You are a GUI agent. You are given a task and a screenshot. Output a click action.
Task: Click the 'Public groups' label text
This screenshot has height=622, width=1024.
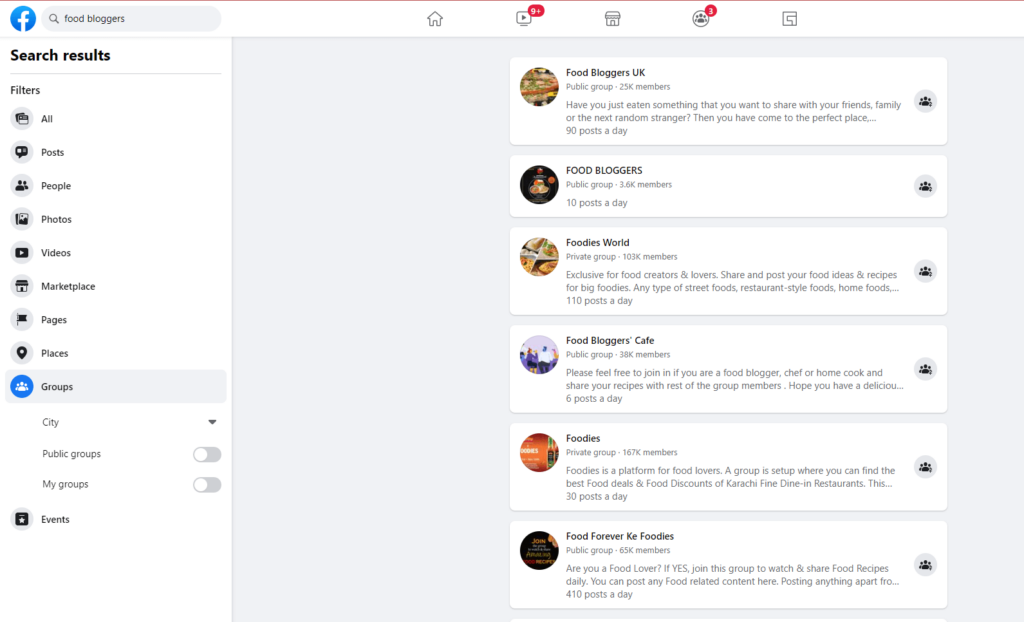click(71, 454)
